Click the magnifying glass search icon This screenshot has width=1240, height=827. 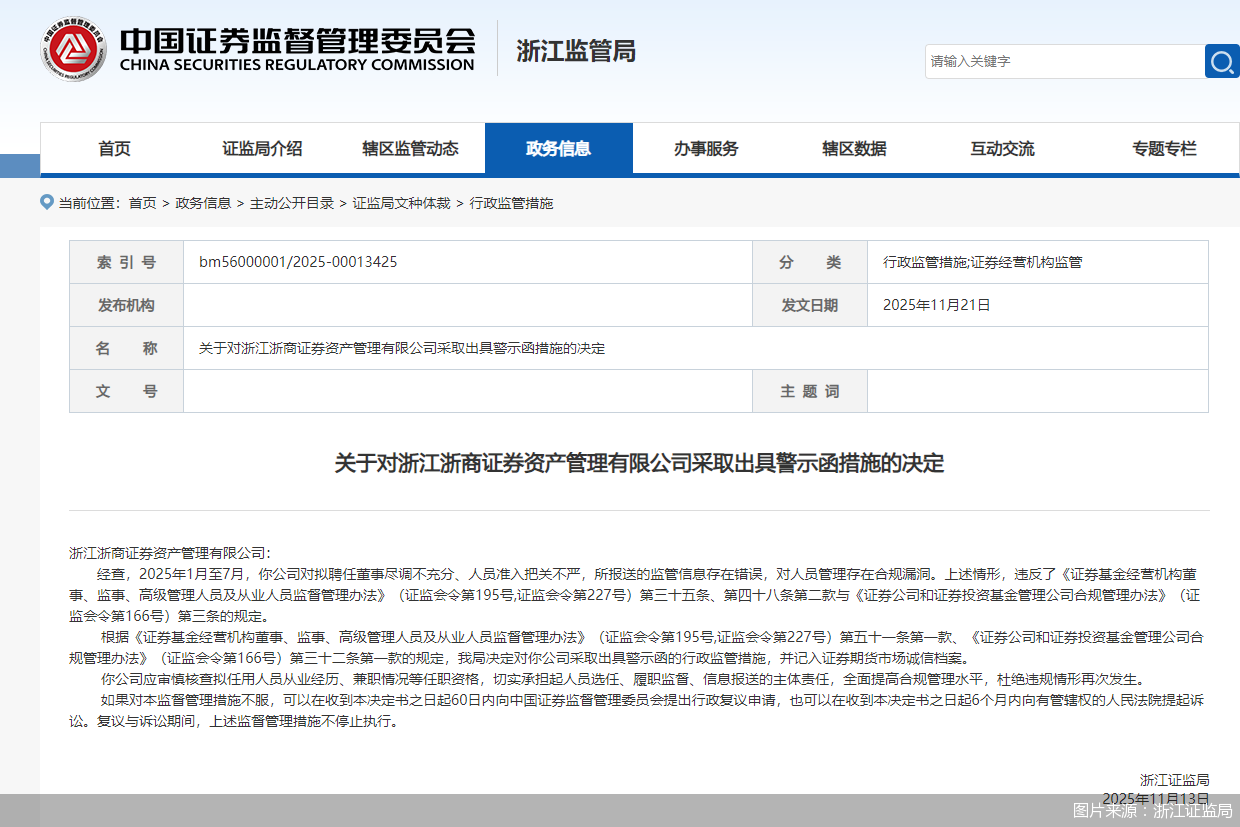(1221, 61)
